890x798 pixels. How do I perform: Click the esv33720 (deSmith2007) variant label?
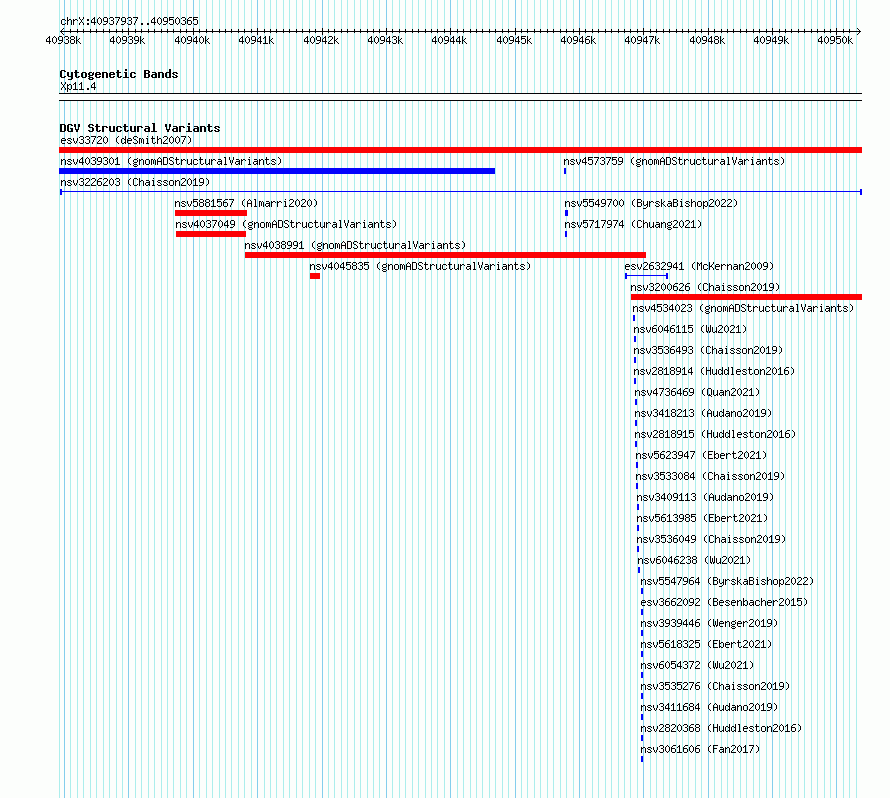click(x=126, y=140)
